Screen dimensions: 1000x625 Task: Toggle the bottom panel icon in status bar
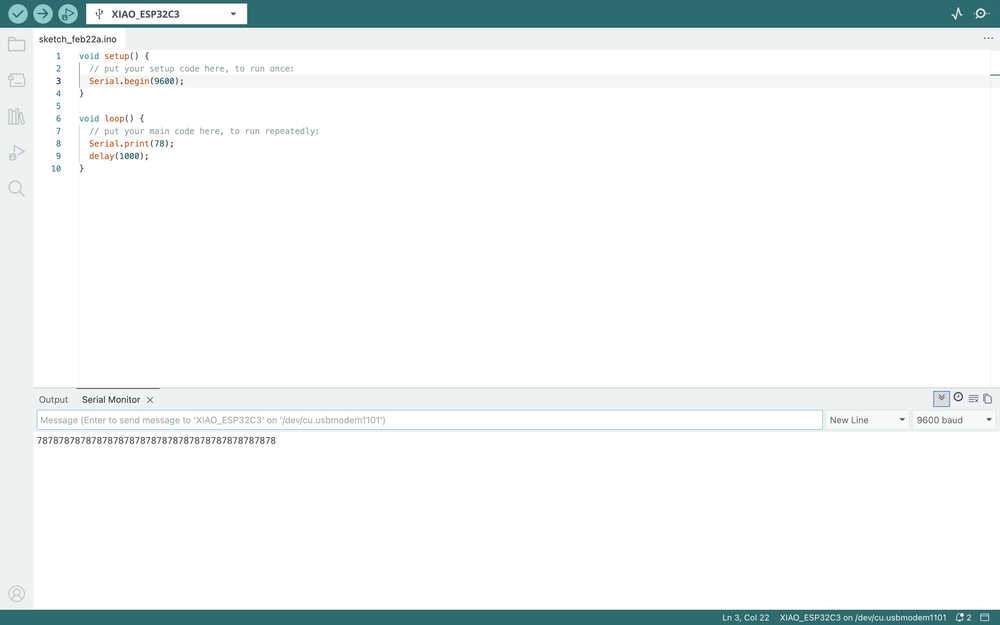(985, 617)
